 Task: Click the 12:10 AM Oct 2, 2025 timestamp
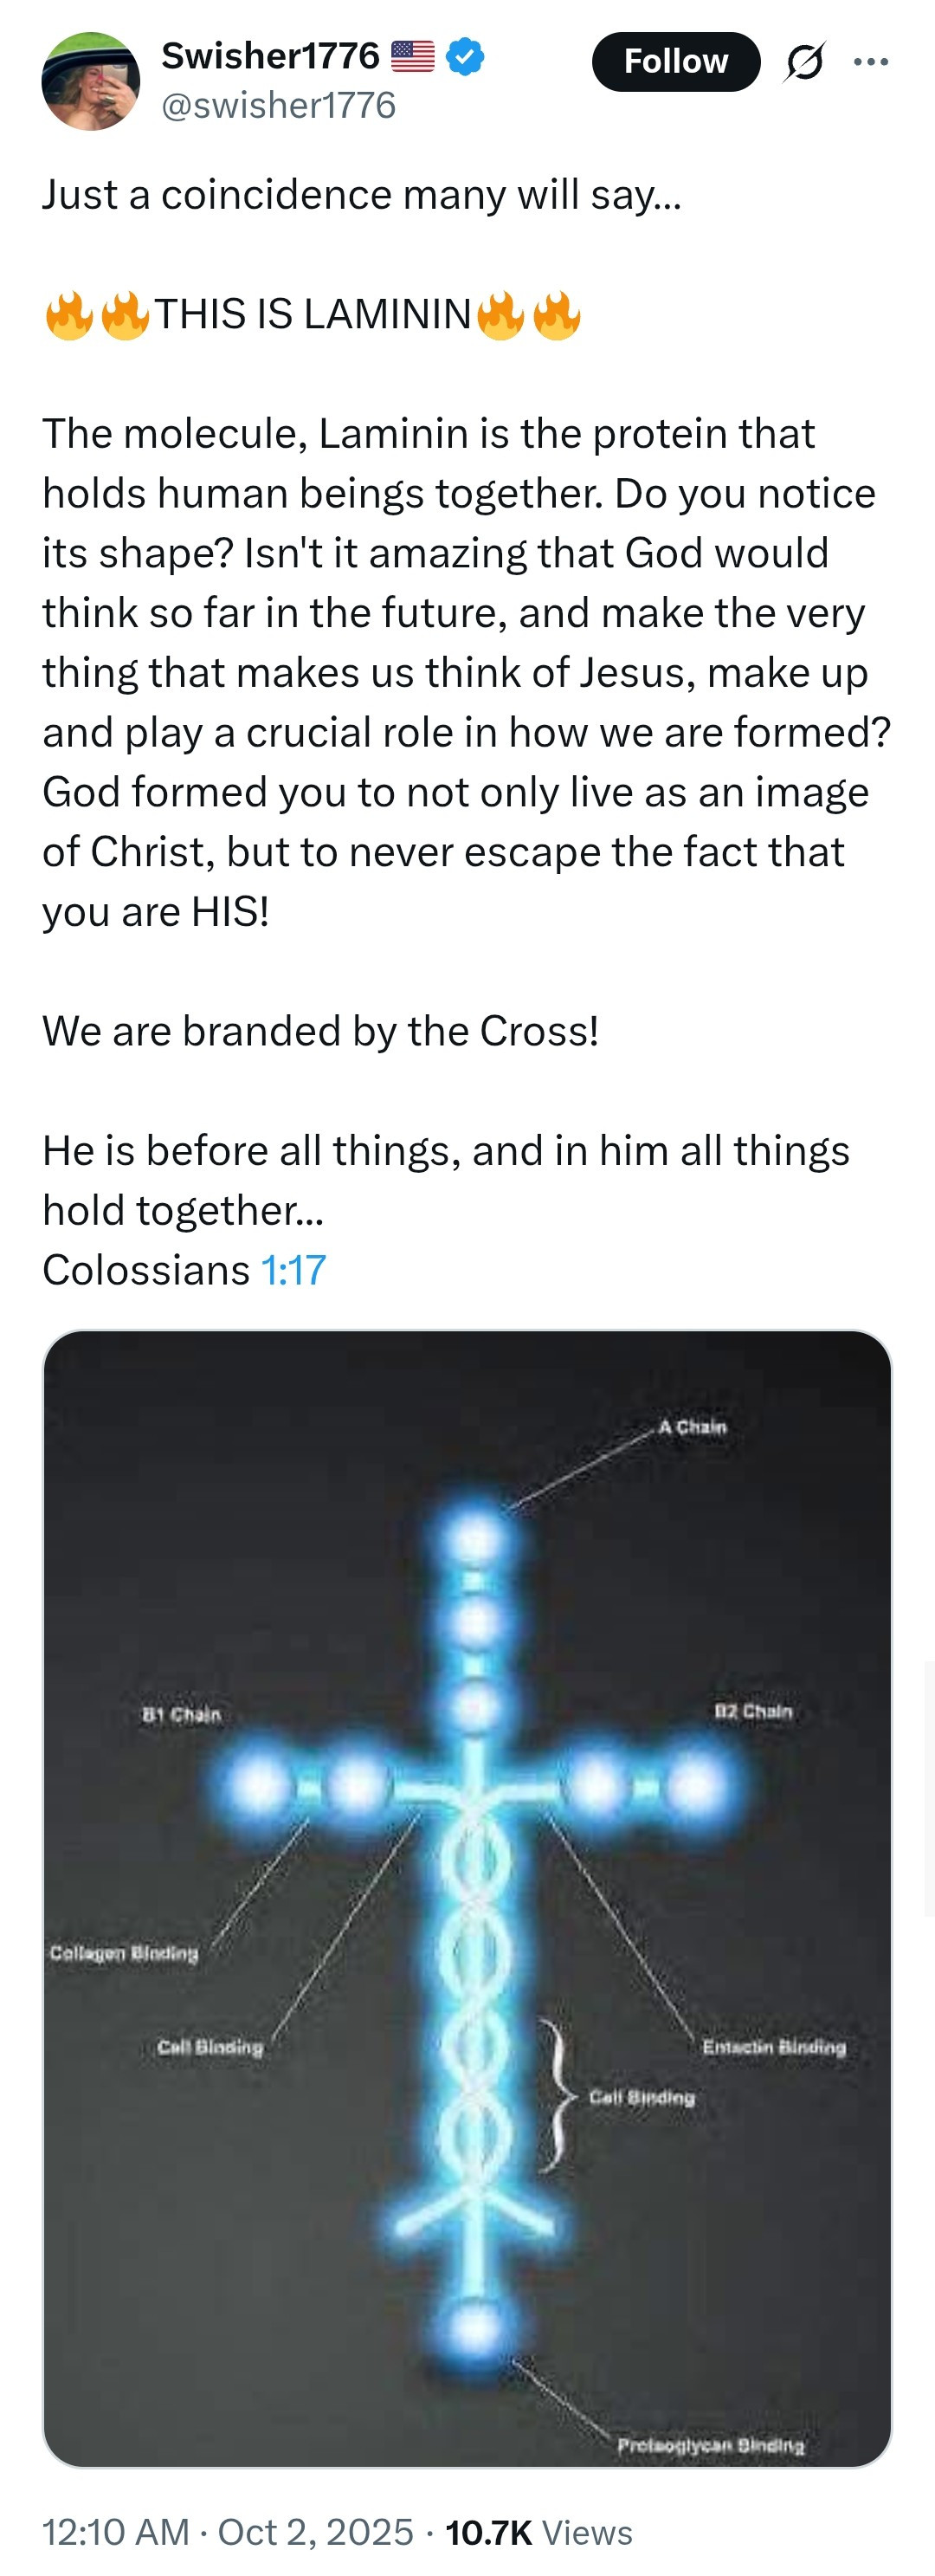click(x=227, y=2532)
